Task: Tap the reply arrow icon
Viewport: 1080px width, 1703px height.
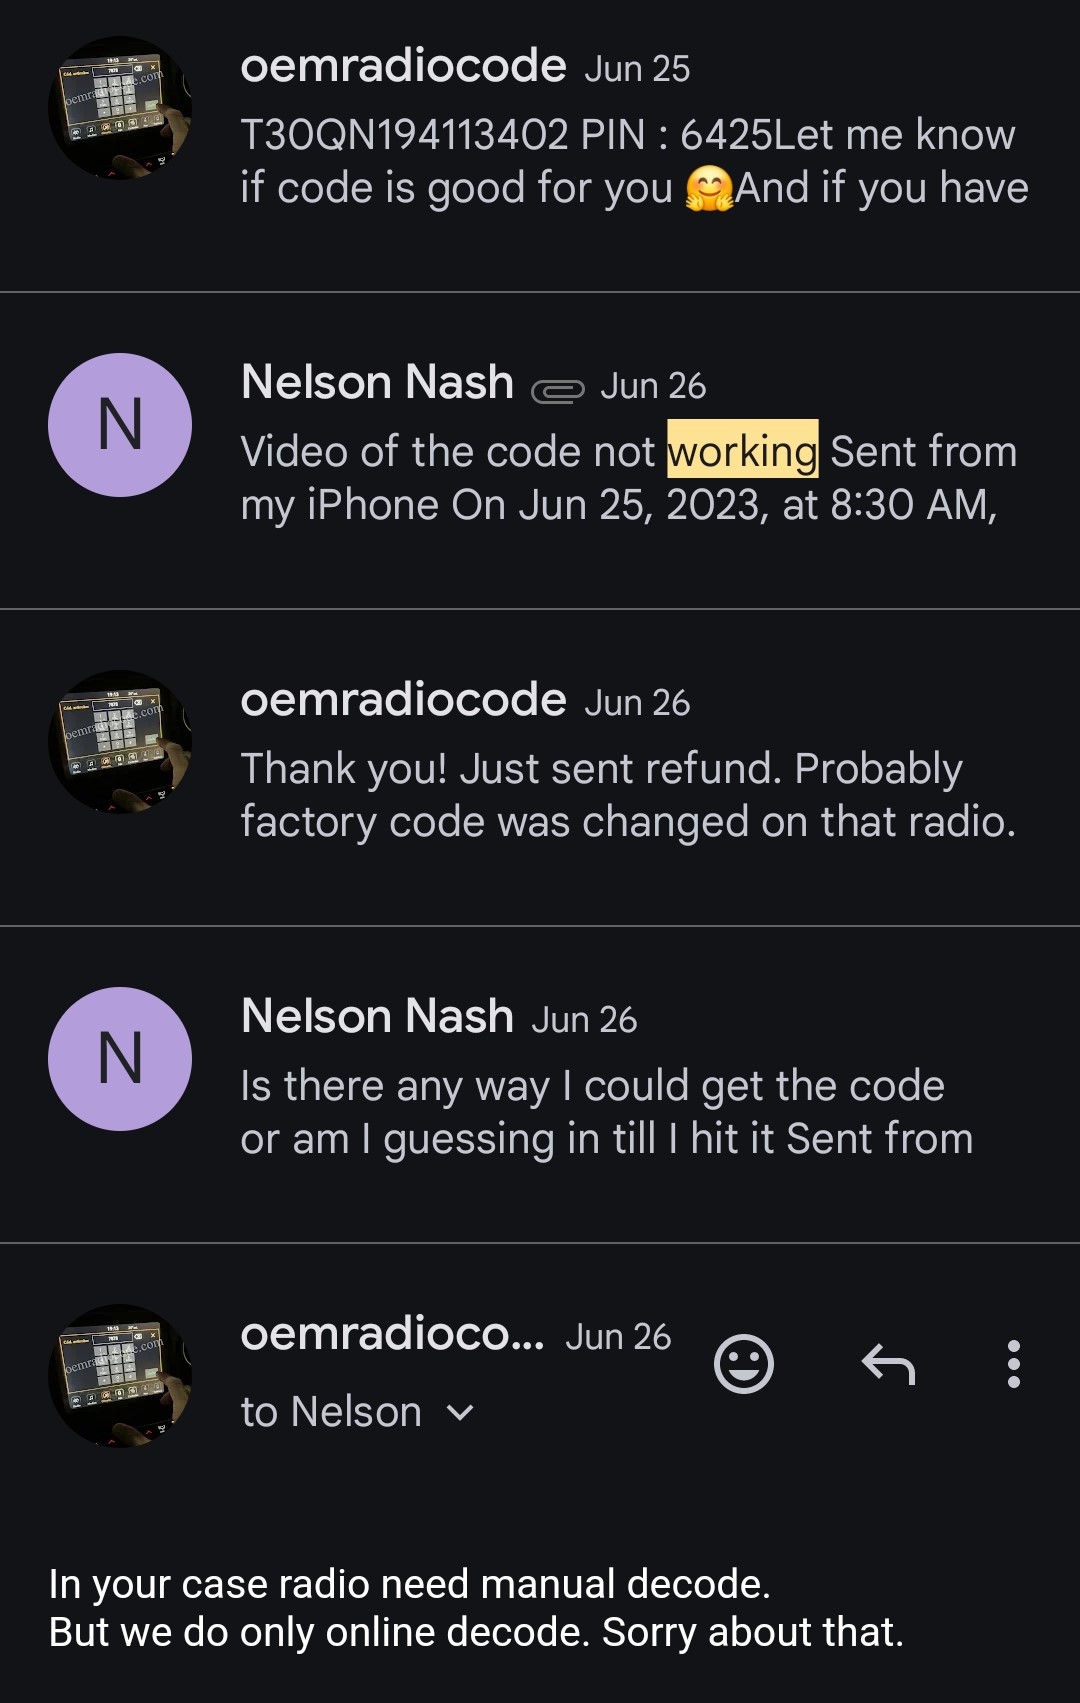Action: coord(888,1364)
